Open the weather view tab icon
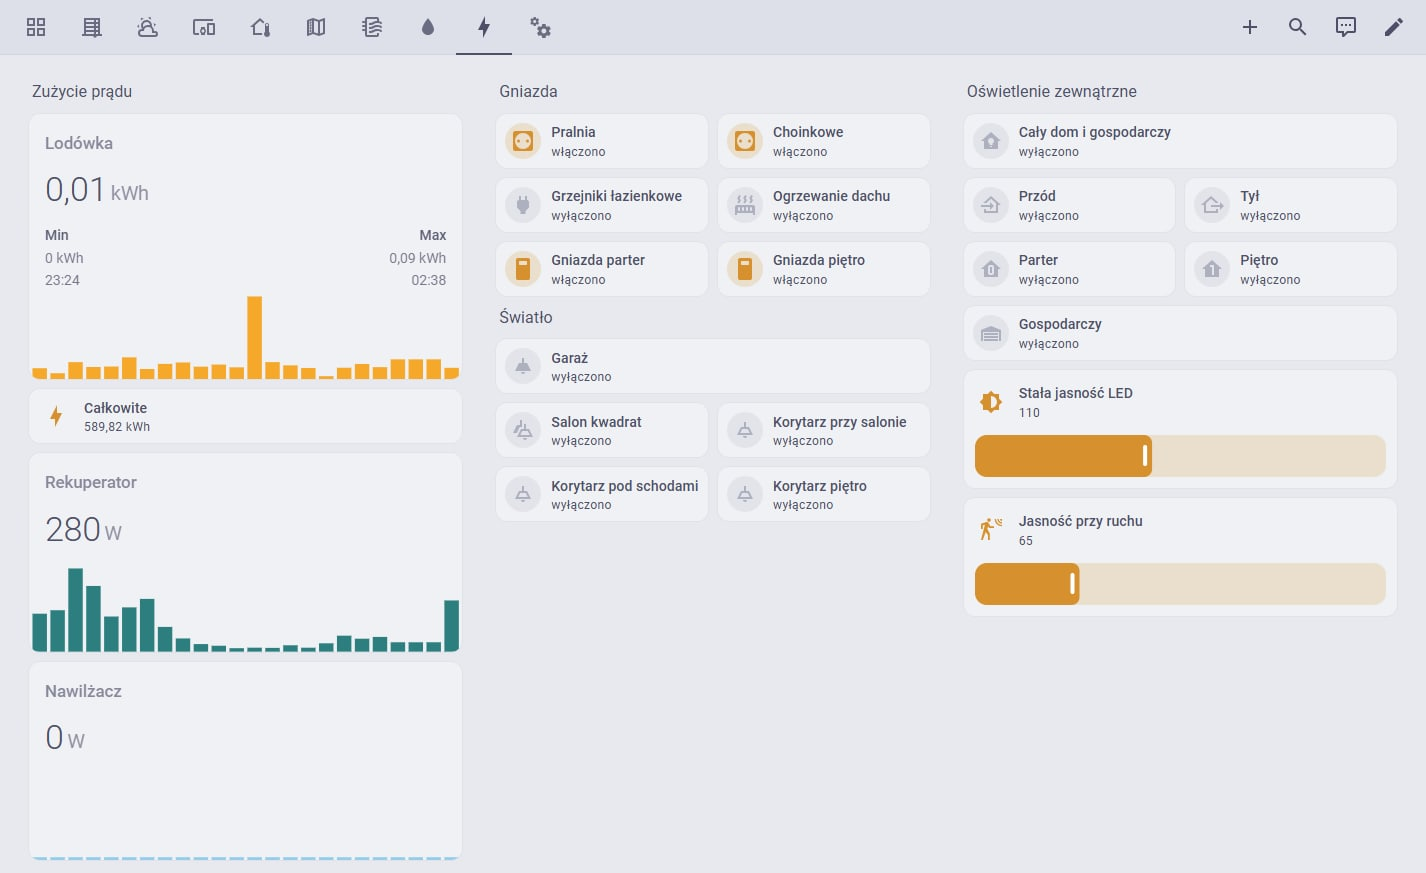The height and width of the screenshot is (873, 1426). [148, 27]
